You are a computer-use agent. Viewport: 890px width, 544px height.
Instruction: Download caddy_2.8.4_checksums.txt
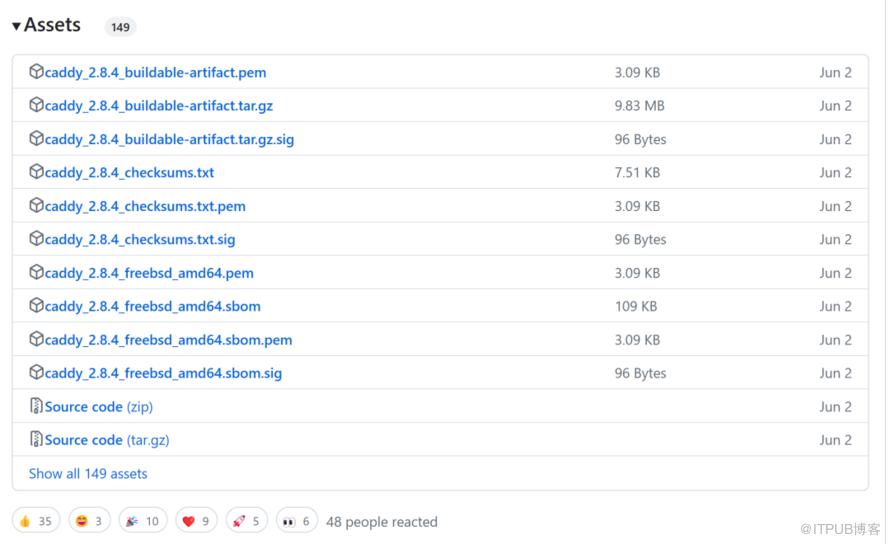point(129,173)
